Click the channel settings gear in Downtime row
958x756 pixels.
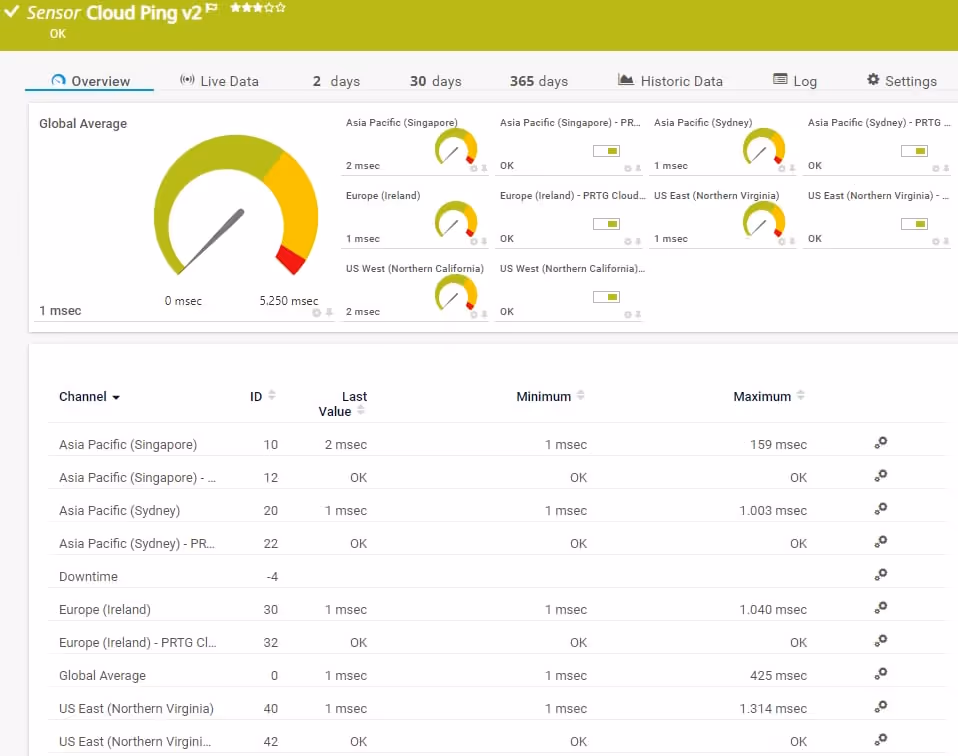point(880,576)
